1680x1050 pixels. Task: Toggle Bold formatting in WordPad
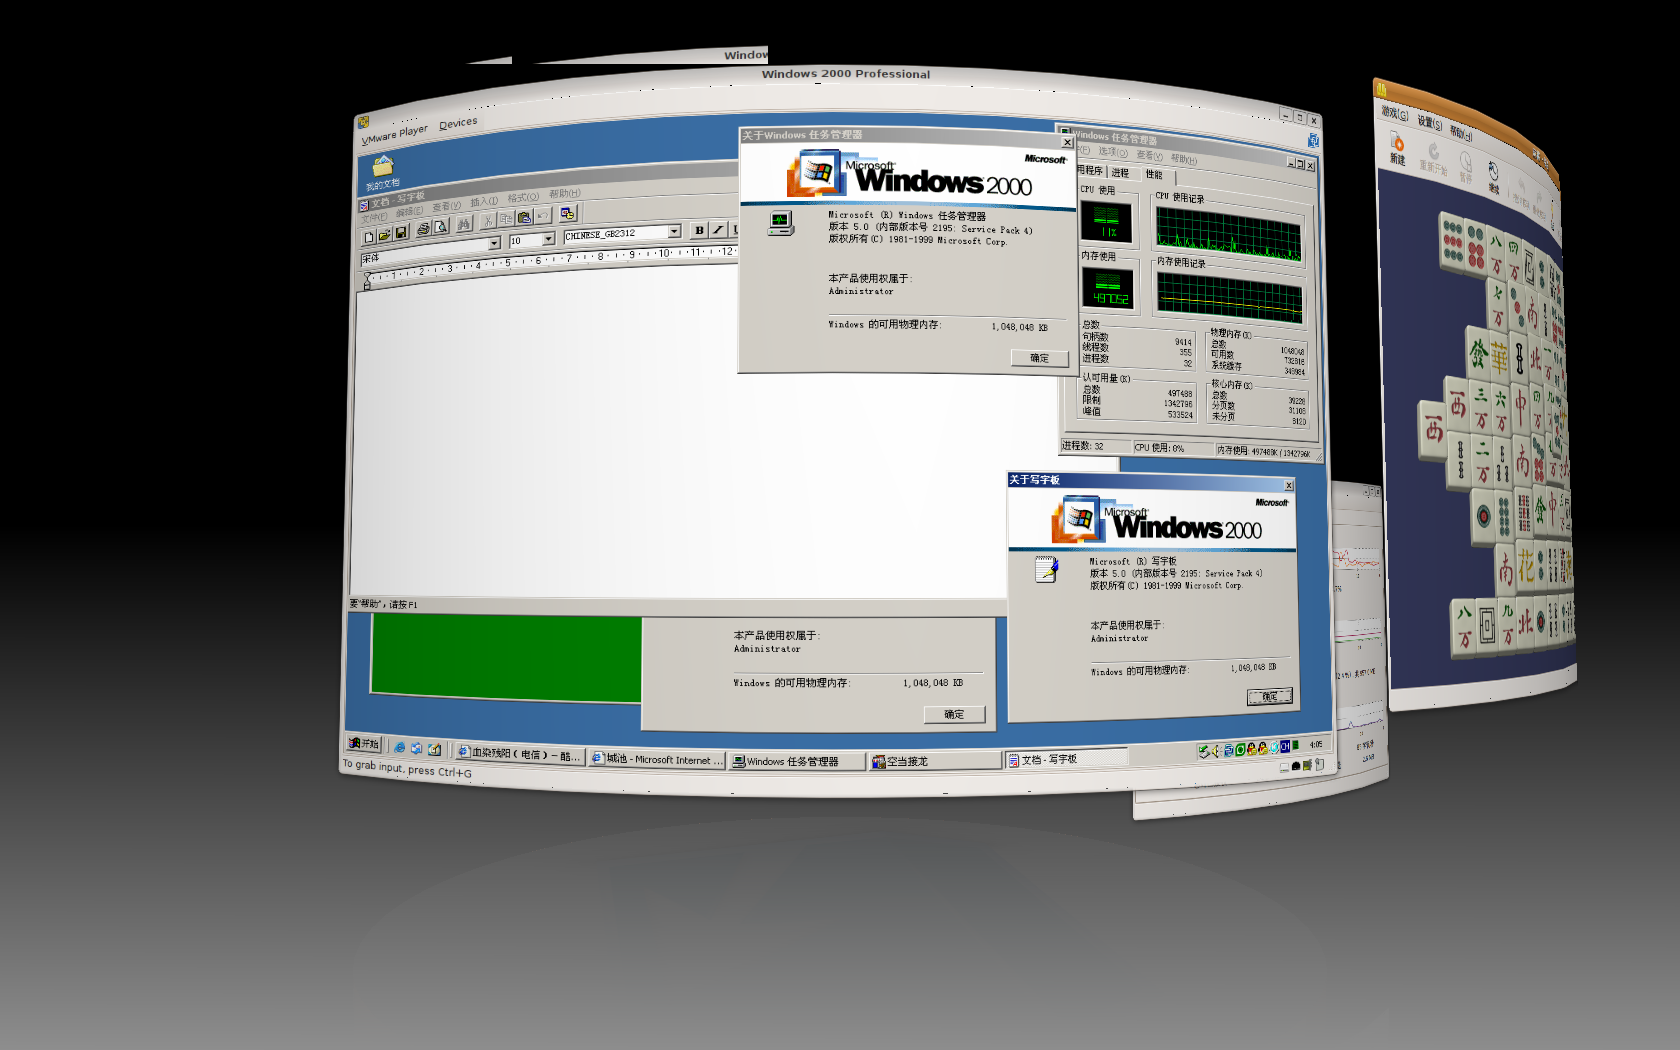(x=699, y=230)
